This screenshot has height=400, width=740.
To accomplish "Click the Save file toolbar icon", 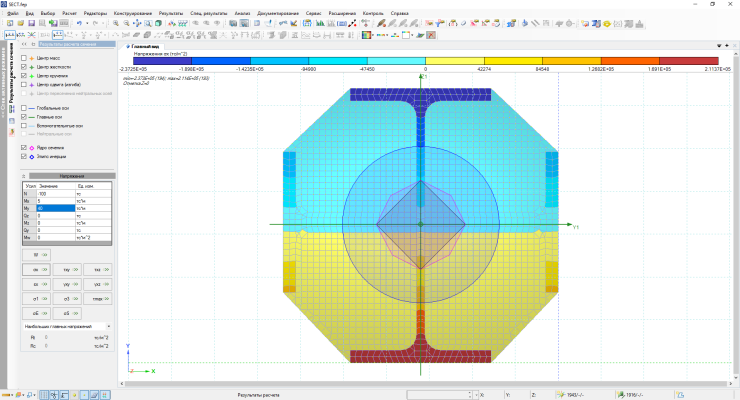I will (31, 22).
